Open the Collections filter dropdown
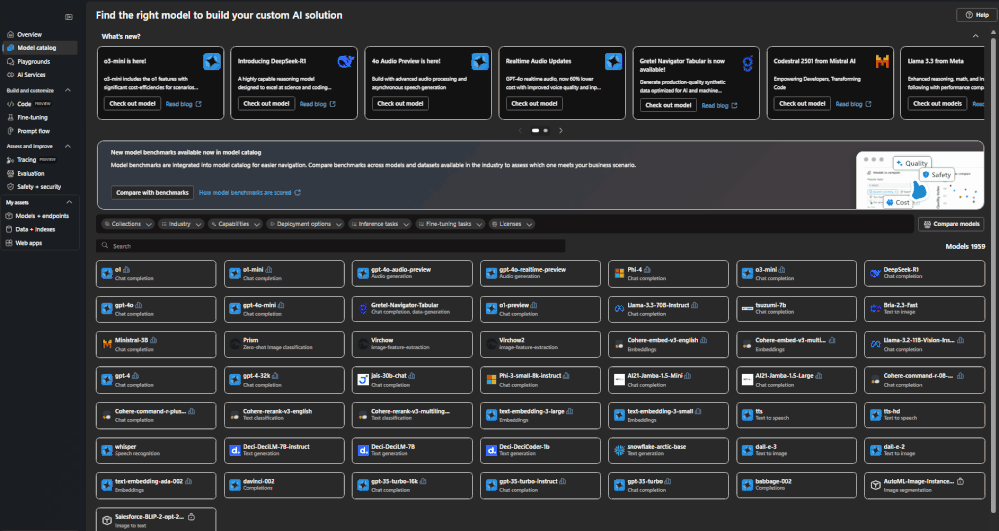999x531 pixels. coord(127,224)
